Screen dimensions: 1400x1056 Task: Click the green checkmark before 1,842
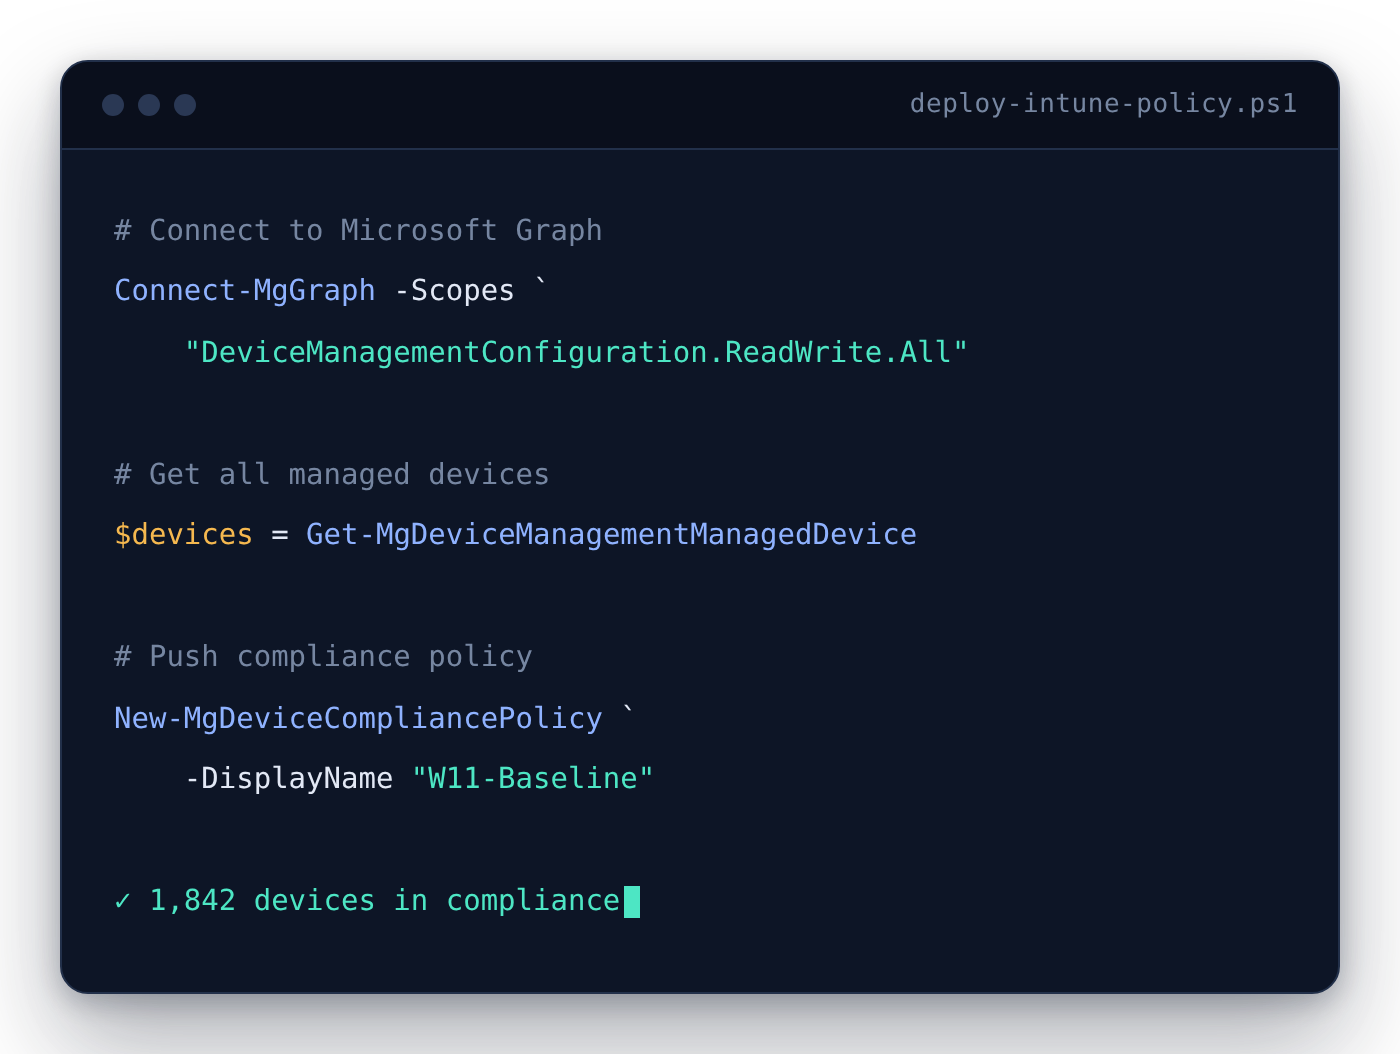pyautogui.click(x=123, y=901)
